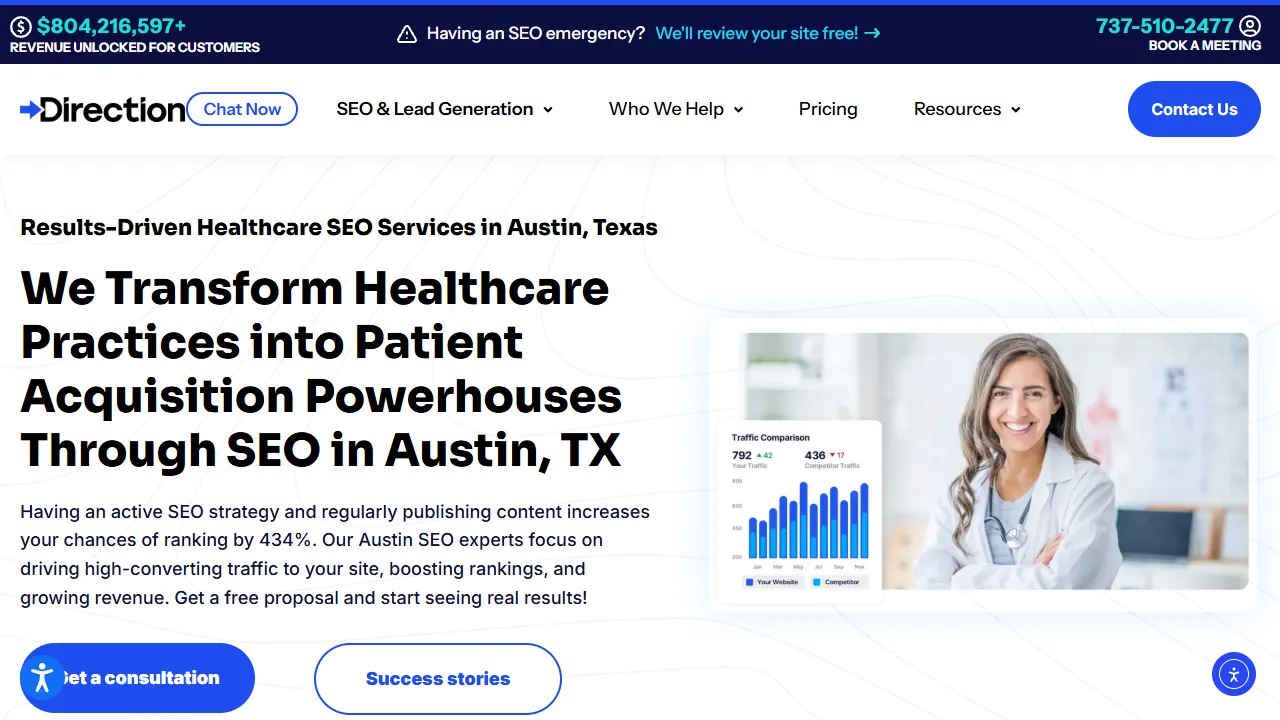Screen dimensions: 1280x720
Task: Click the arrow icon after 'review your site free'
Action: click(x=873, y=33)
